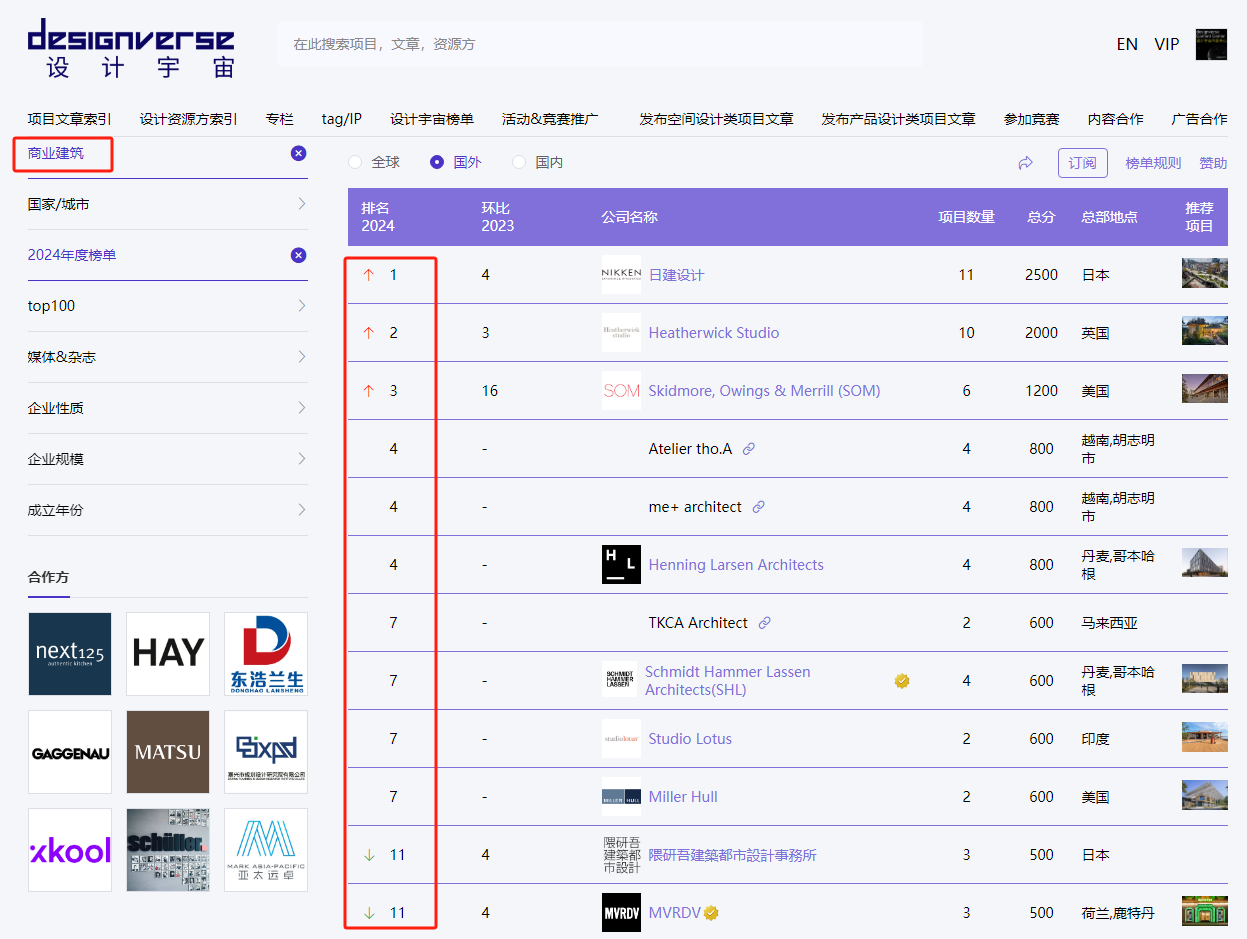Open the 参加竞赛 nav item

1032,119
